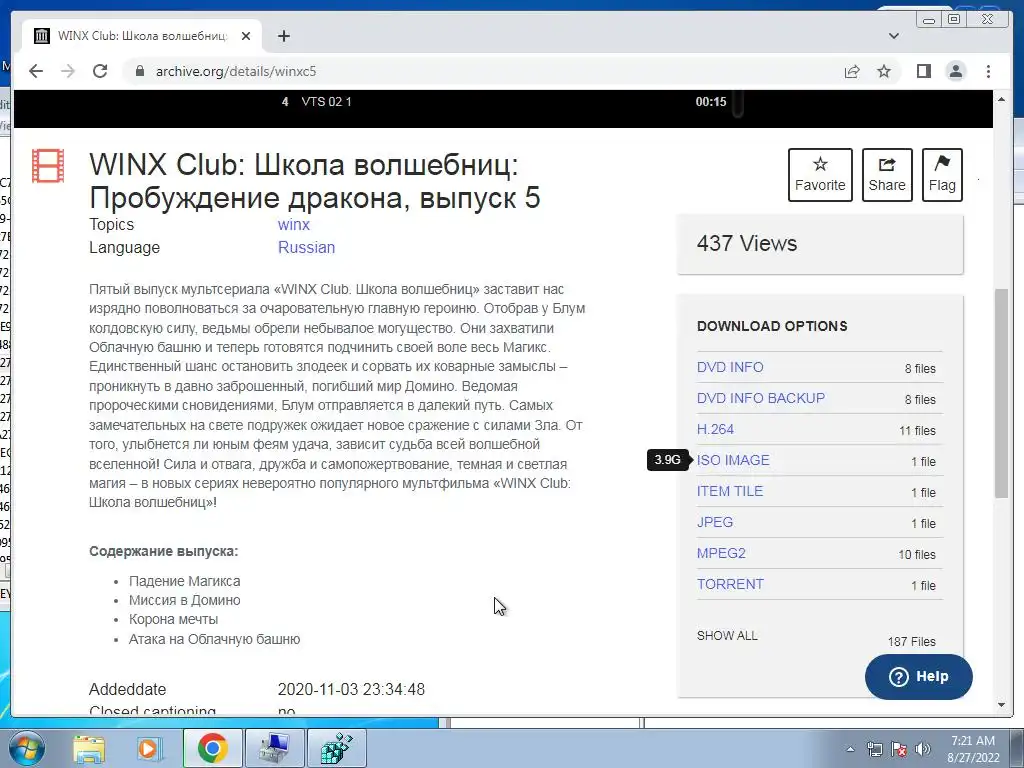Open the computer management taskbar icon

[x=274, y=748]
